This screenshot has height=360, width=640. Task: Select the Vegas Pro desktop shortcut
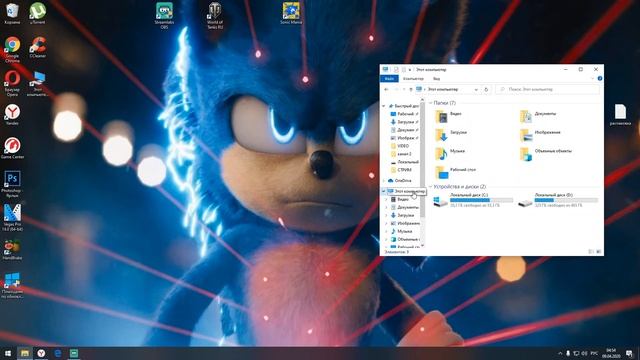click(12, 218)
